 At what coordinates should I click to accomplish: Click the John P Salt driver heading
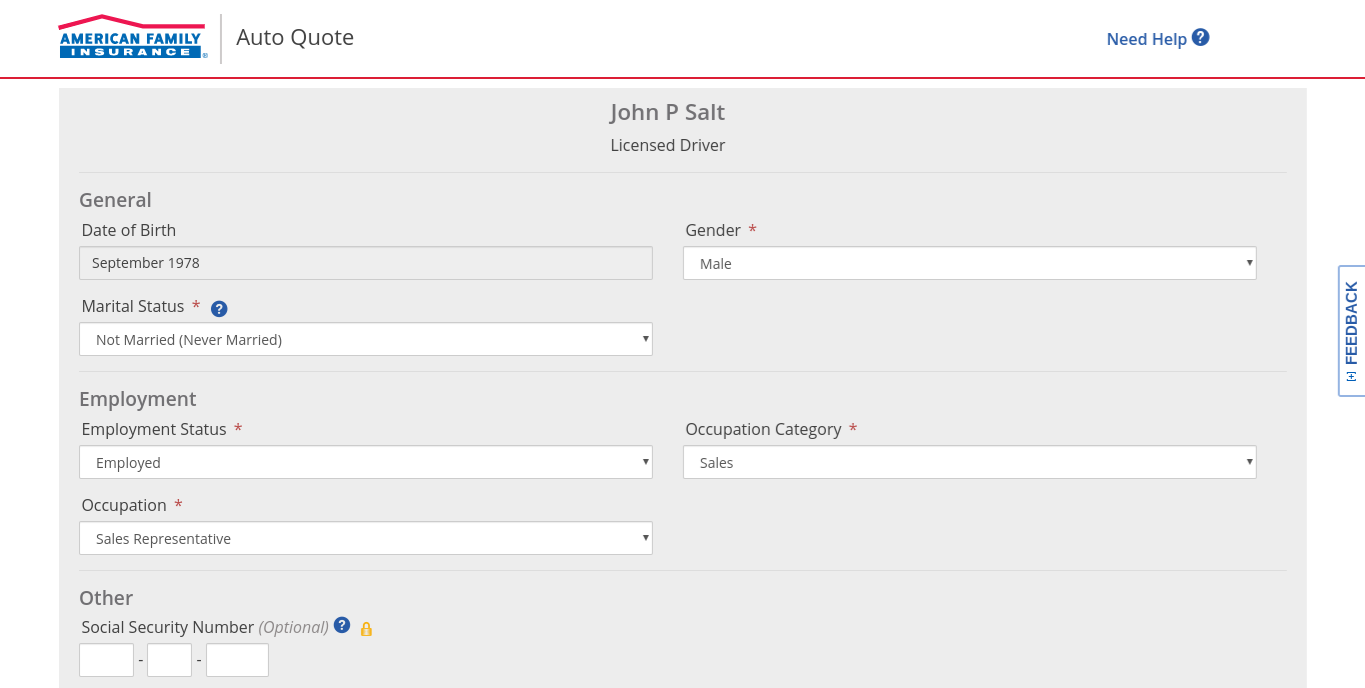point(667,112)
